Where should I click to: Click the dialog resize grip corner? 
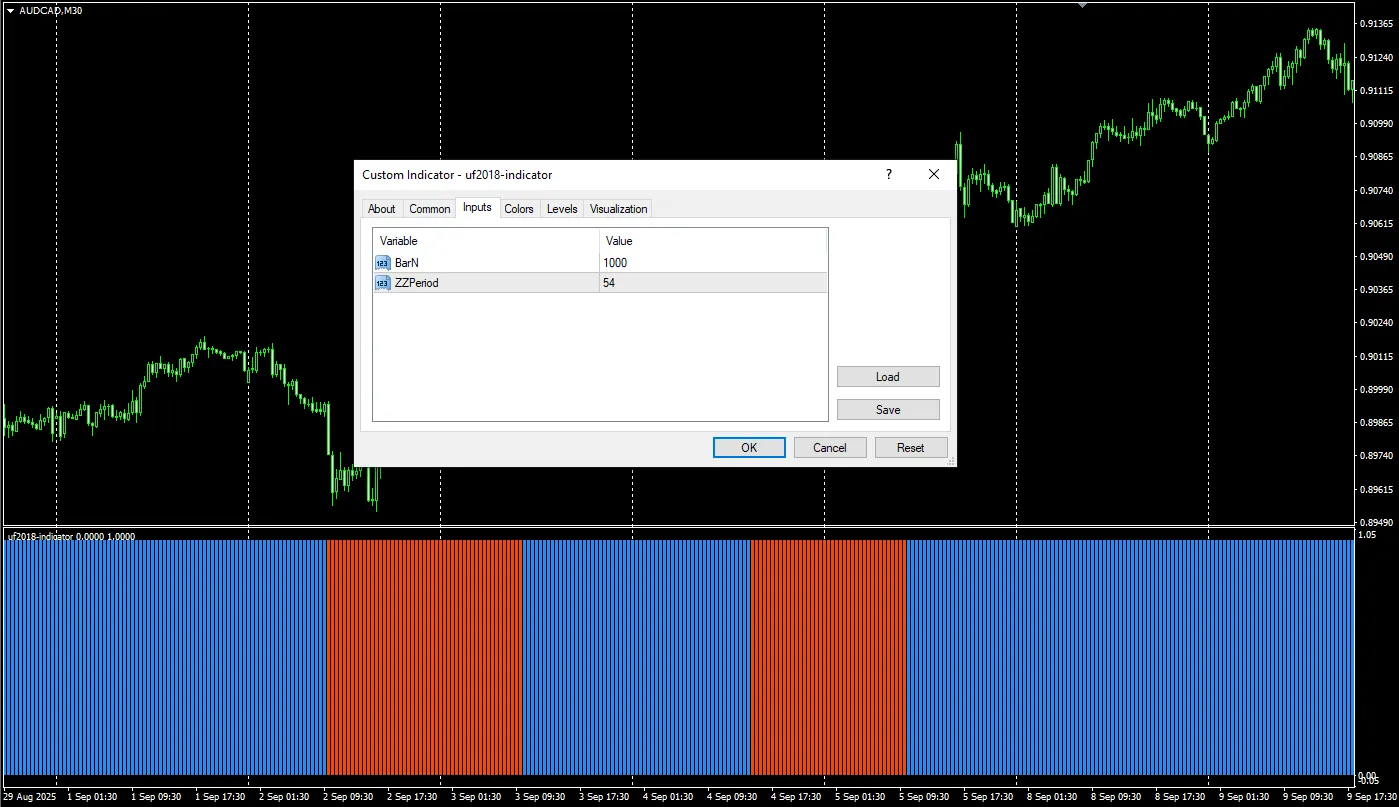click(951, 462)
